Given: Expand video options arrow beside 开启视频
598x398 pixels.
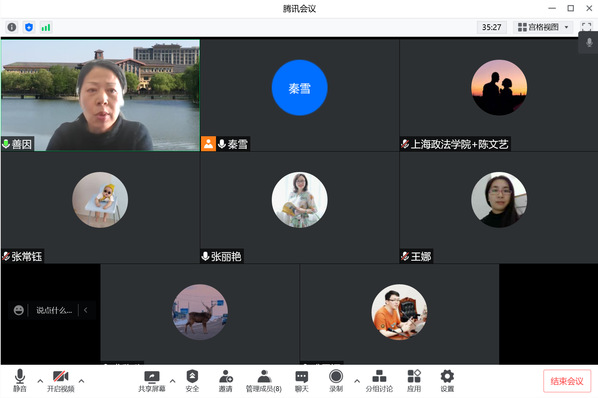Looking at the screenshot, I should 81,380.
